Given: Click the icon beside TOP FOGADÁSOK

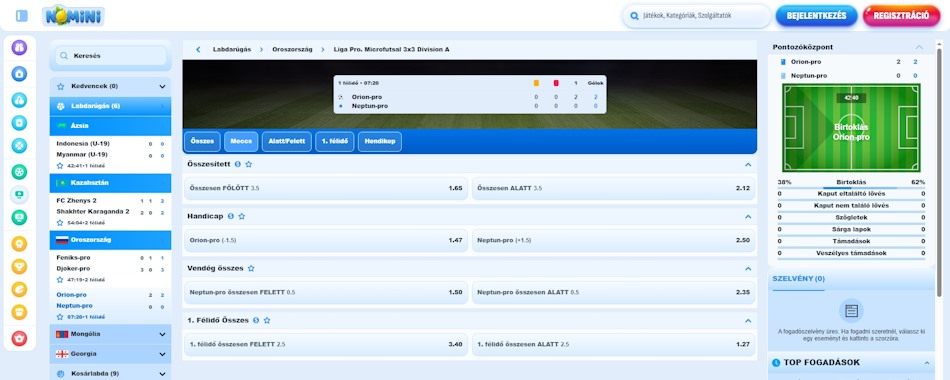Looking at the screenshot, I should click(x=776, y=363).
